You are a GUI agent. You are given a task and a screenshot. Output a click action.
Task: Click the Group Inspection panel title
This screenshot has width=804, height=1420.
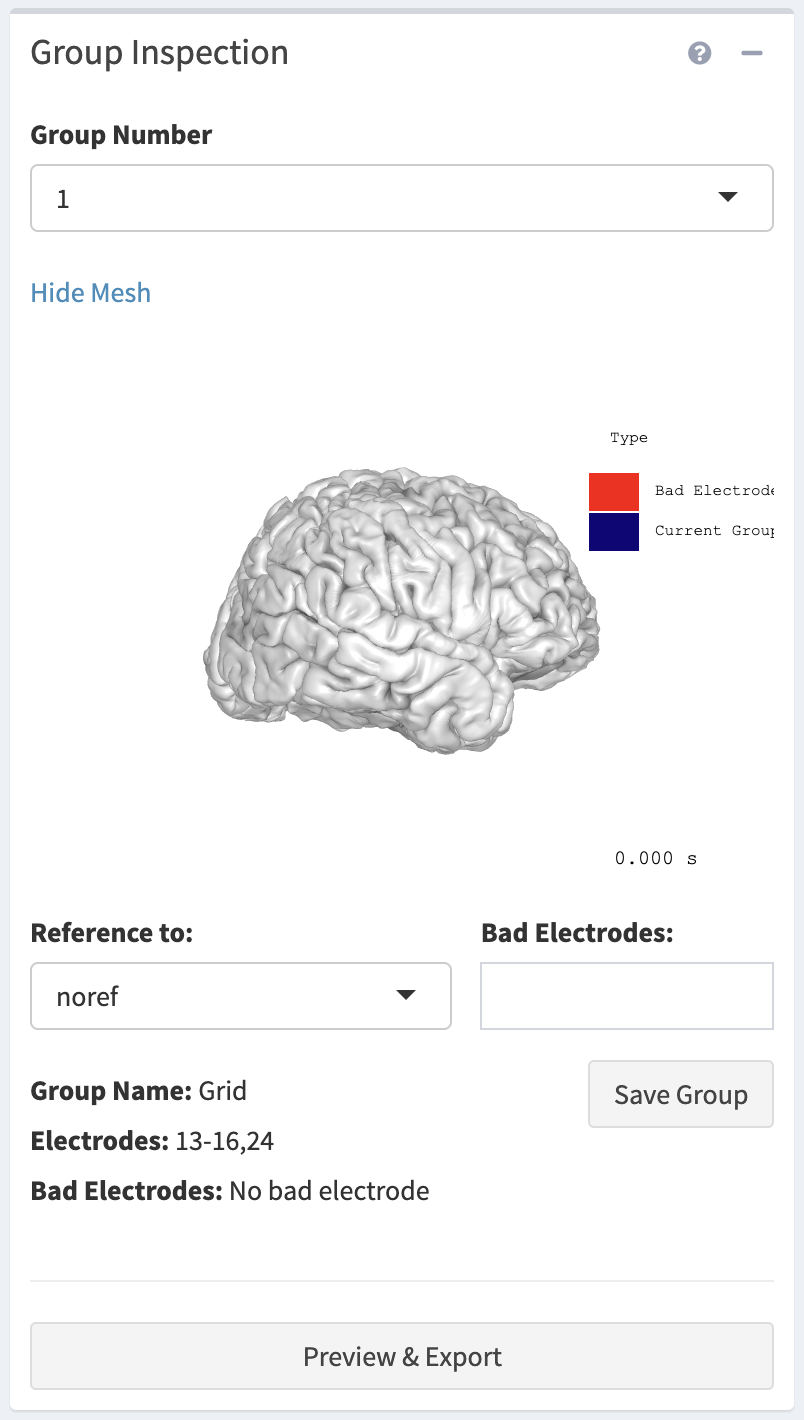click(x=160, y=53)
